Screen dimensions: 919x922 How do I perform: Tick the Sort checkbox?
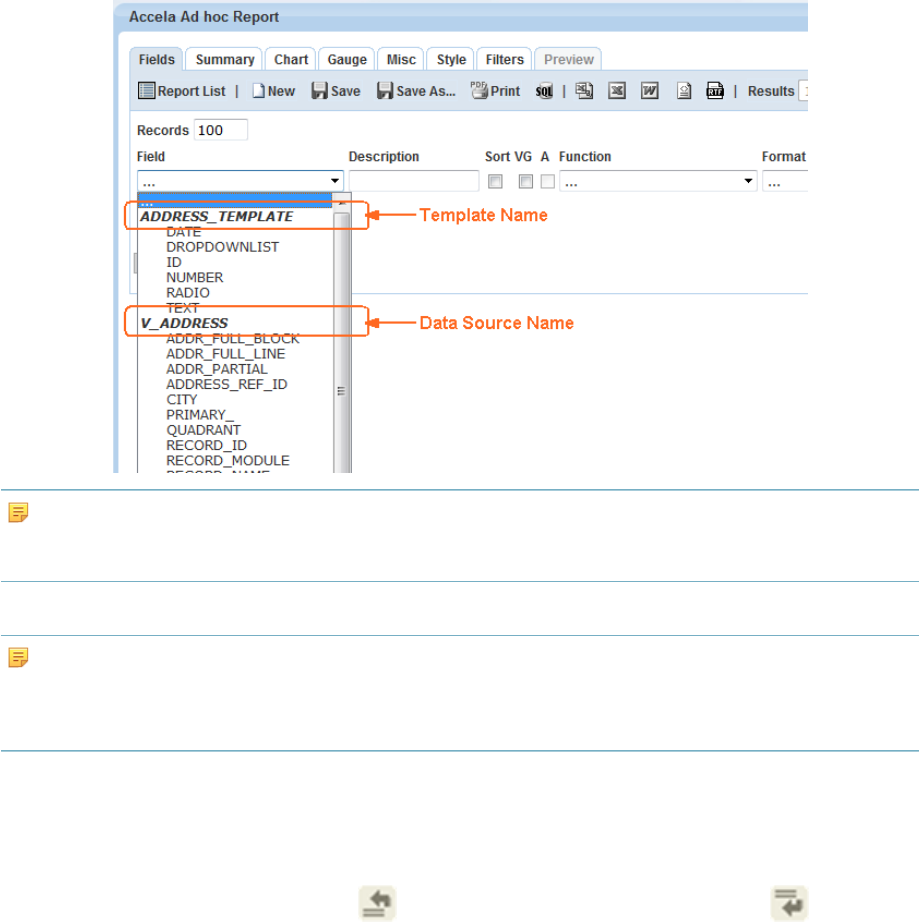click(495, 181)
